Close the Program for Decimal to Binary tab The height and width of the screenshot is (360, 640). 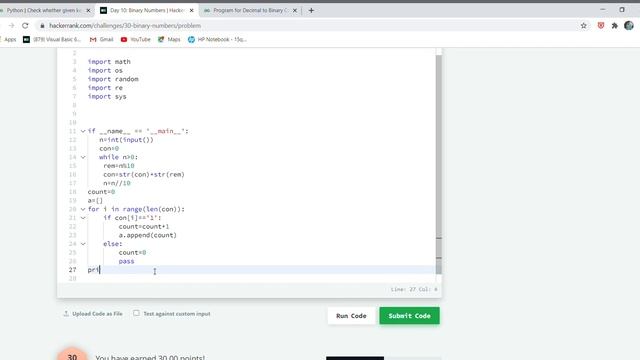[x=295, y=10]
